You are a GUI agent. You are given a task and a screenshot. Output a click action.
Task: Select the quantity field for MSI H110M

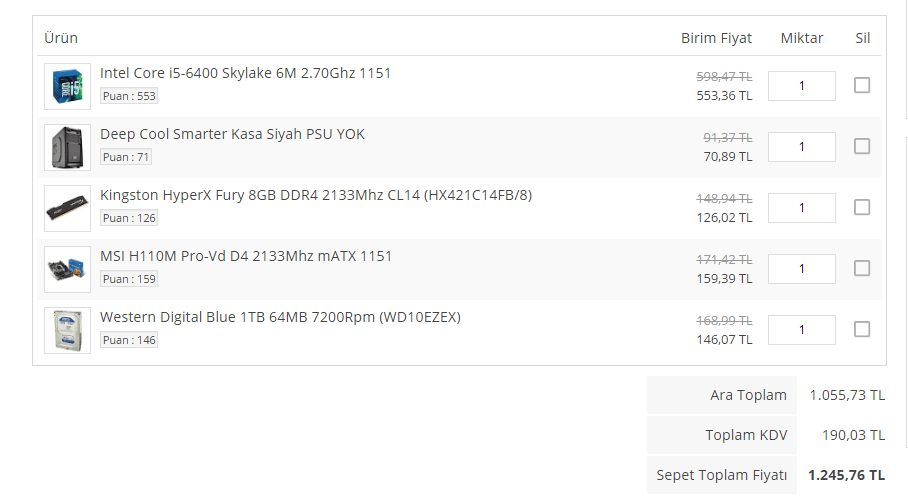(801, 269)
